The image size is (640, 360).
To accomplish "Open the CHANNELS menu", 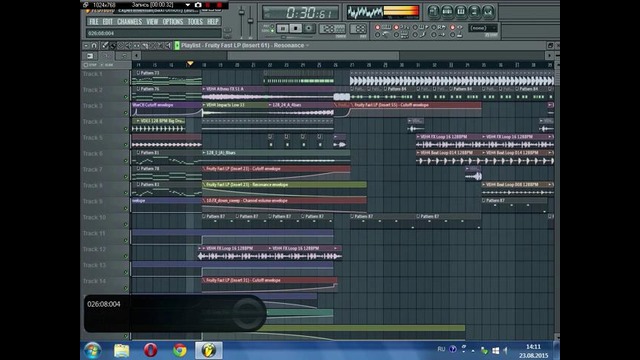I will click(129, 22).
